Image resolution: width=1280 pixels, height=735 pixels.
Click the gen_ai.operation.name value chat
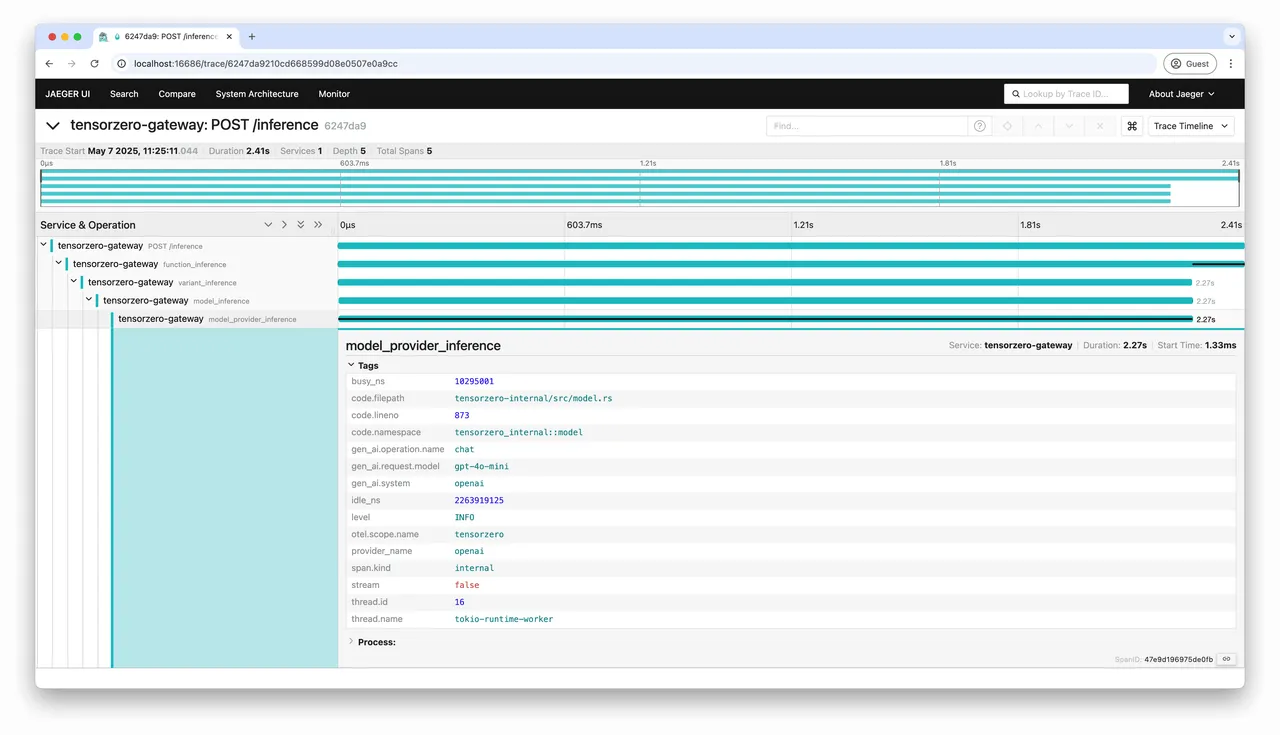[465, 449]
